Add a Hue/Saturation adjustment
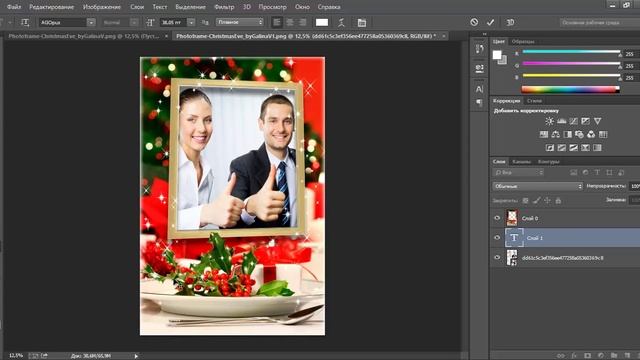The image size is (640, 360). pyautogui.click(x=544, y=134)
